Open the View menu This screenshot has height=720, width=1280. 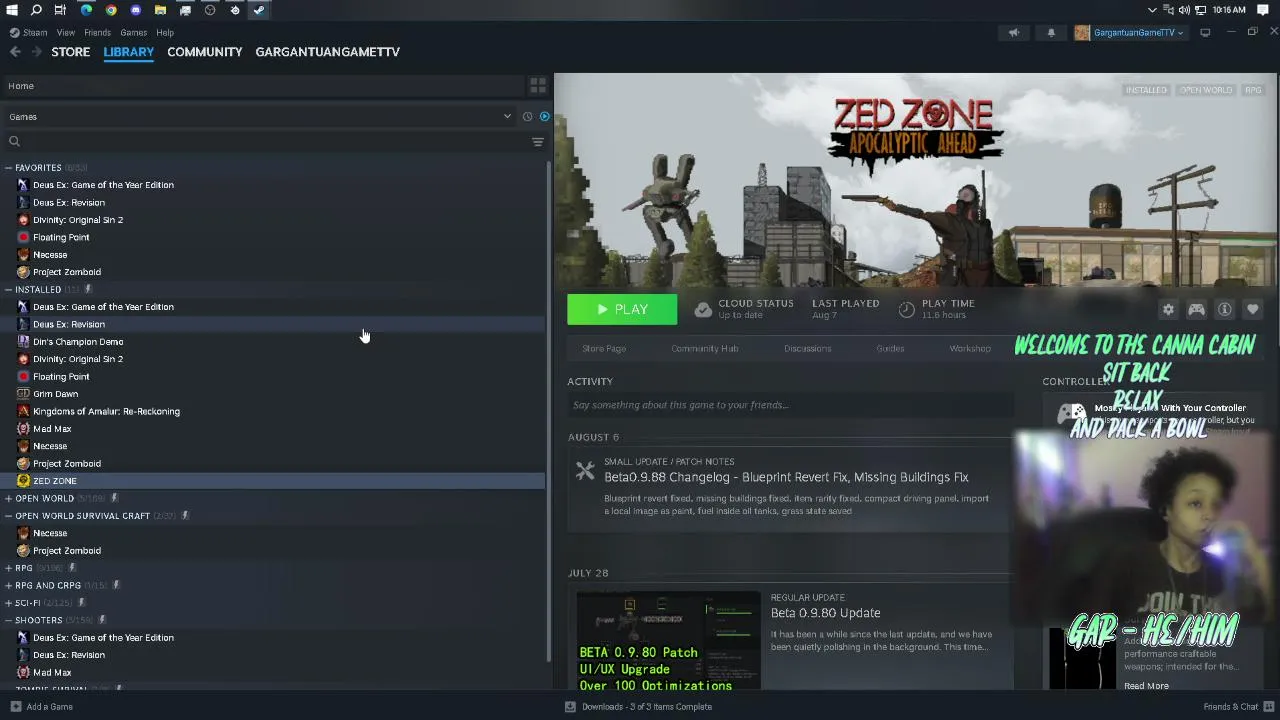tap(66, 33)
